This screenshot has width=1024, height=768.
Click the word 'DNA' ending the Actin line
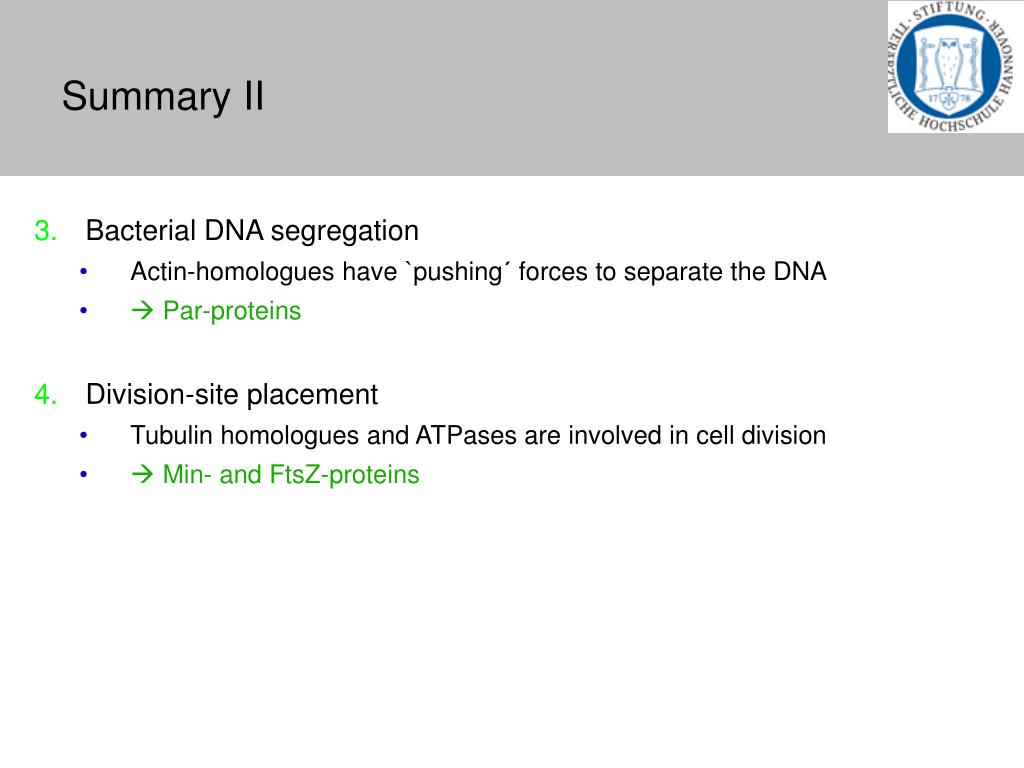coord(800,272)
